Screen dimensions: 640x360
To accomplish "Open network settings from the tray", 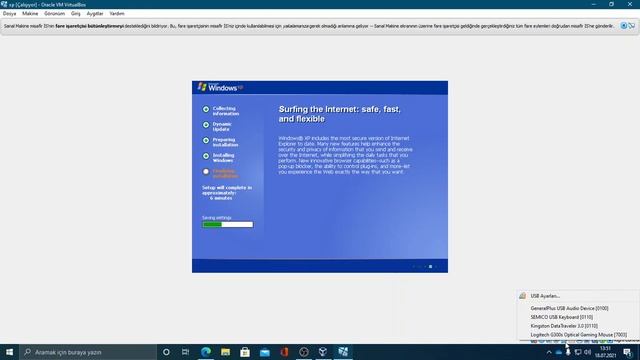I will (x=578, y=352).
